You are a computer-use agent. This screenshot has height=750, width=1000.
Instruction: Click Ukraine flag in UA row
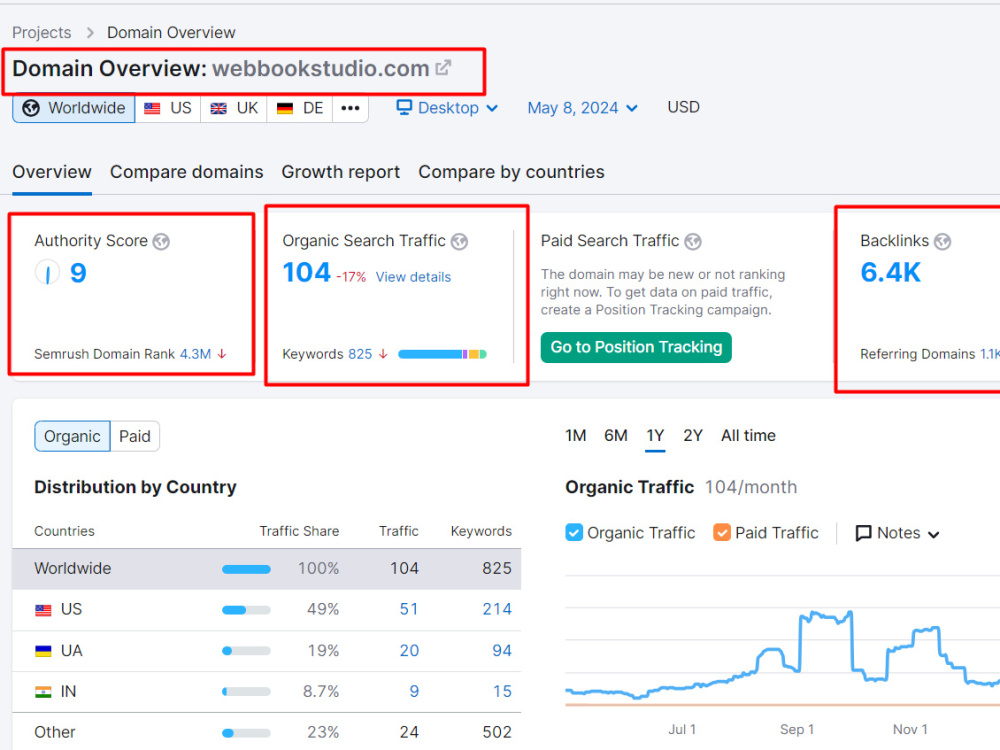coord(43,651)
